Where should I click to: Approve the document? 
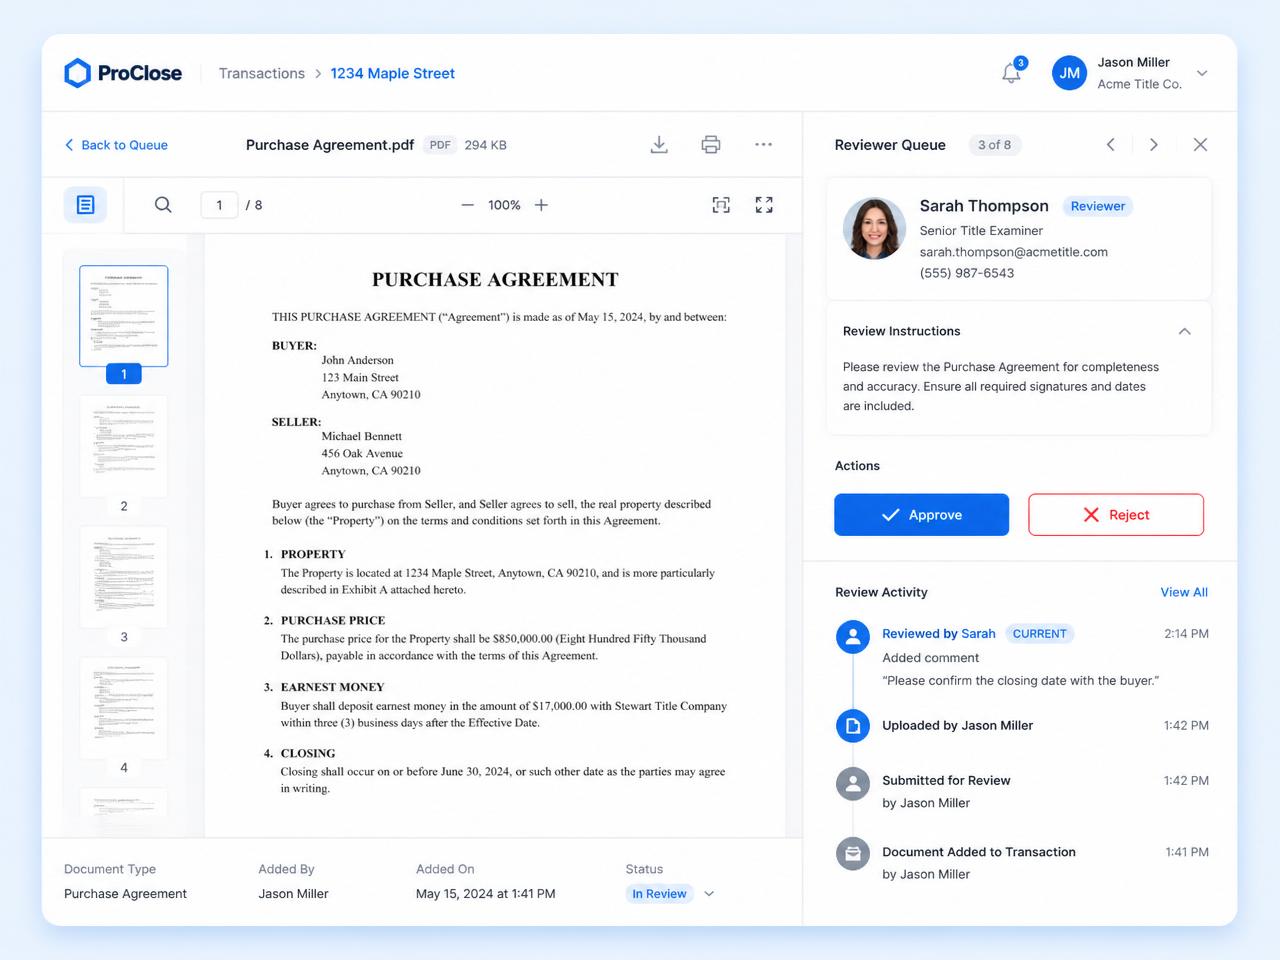pyautogui.click(x=921, y=515)
